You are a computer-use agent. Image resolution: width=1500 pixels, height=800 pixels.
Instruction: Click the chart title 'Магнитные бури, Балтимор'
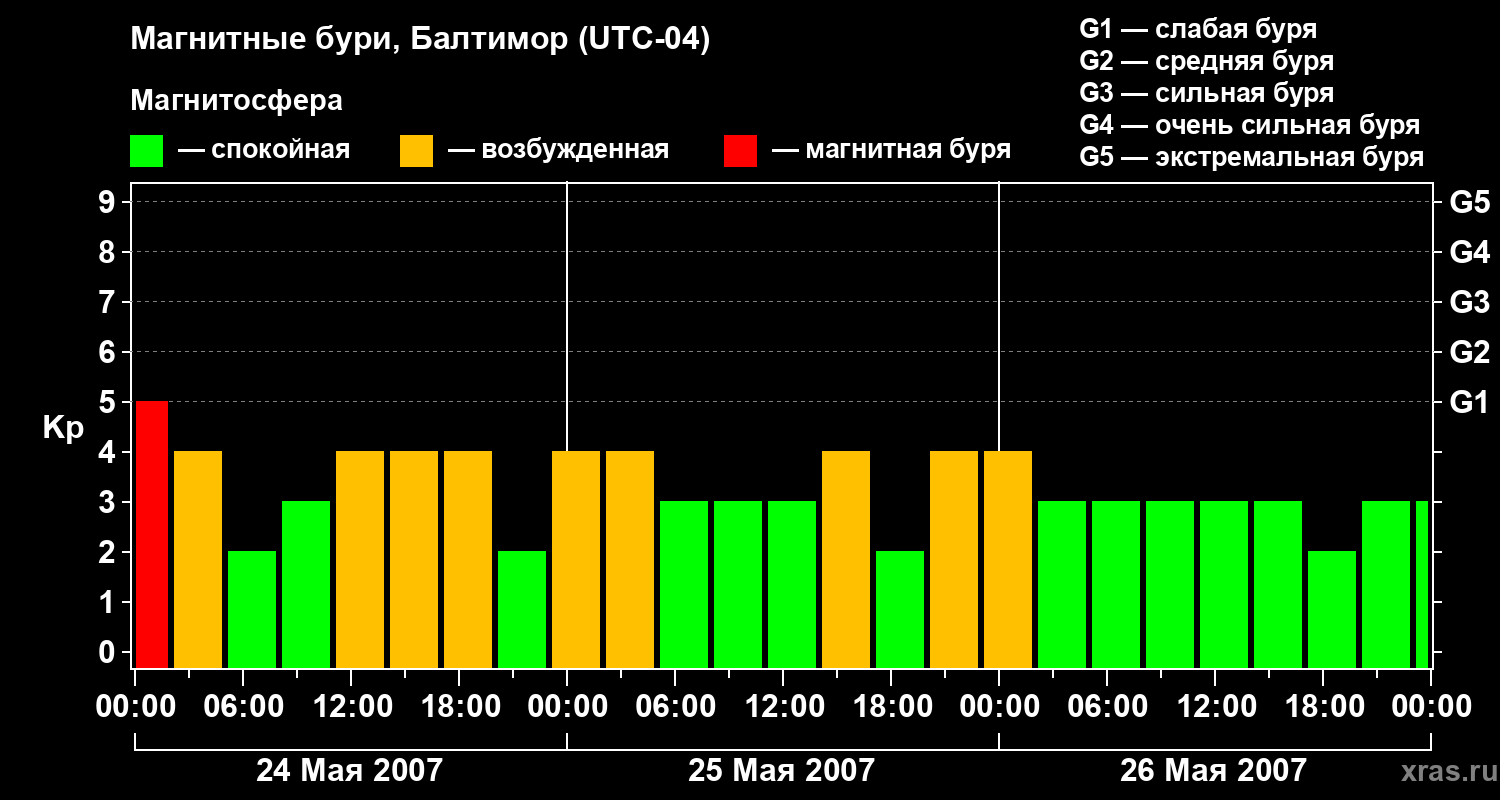[420, 40]
